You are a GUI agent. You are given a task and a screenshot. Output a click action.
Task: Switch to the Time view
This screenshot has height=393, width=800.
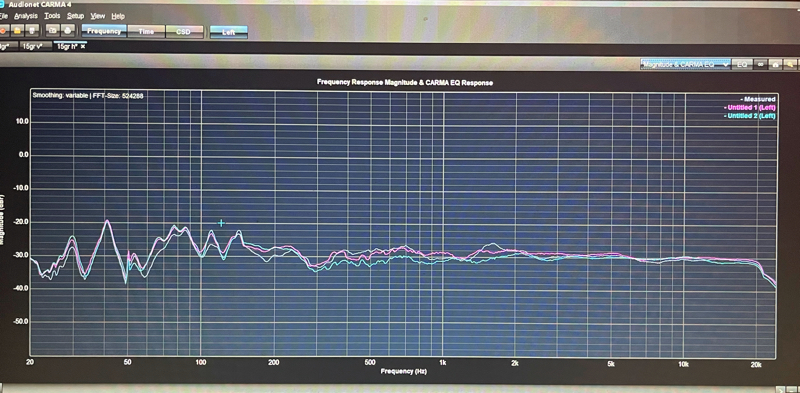(x=146, y=32)
